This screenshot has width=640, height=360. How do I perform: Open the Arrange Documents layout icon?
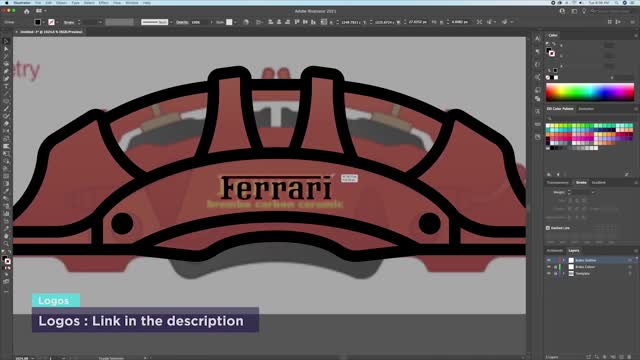[x=40, y=11]
